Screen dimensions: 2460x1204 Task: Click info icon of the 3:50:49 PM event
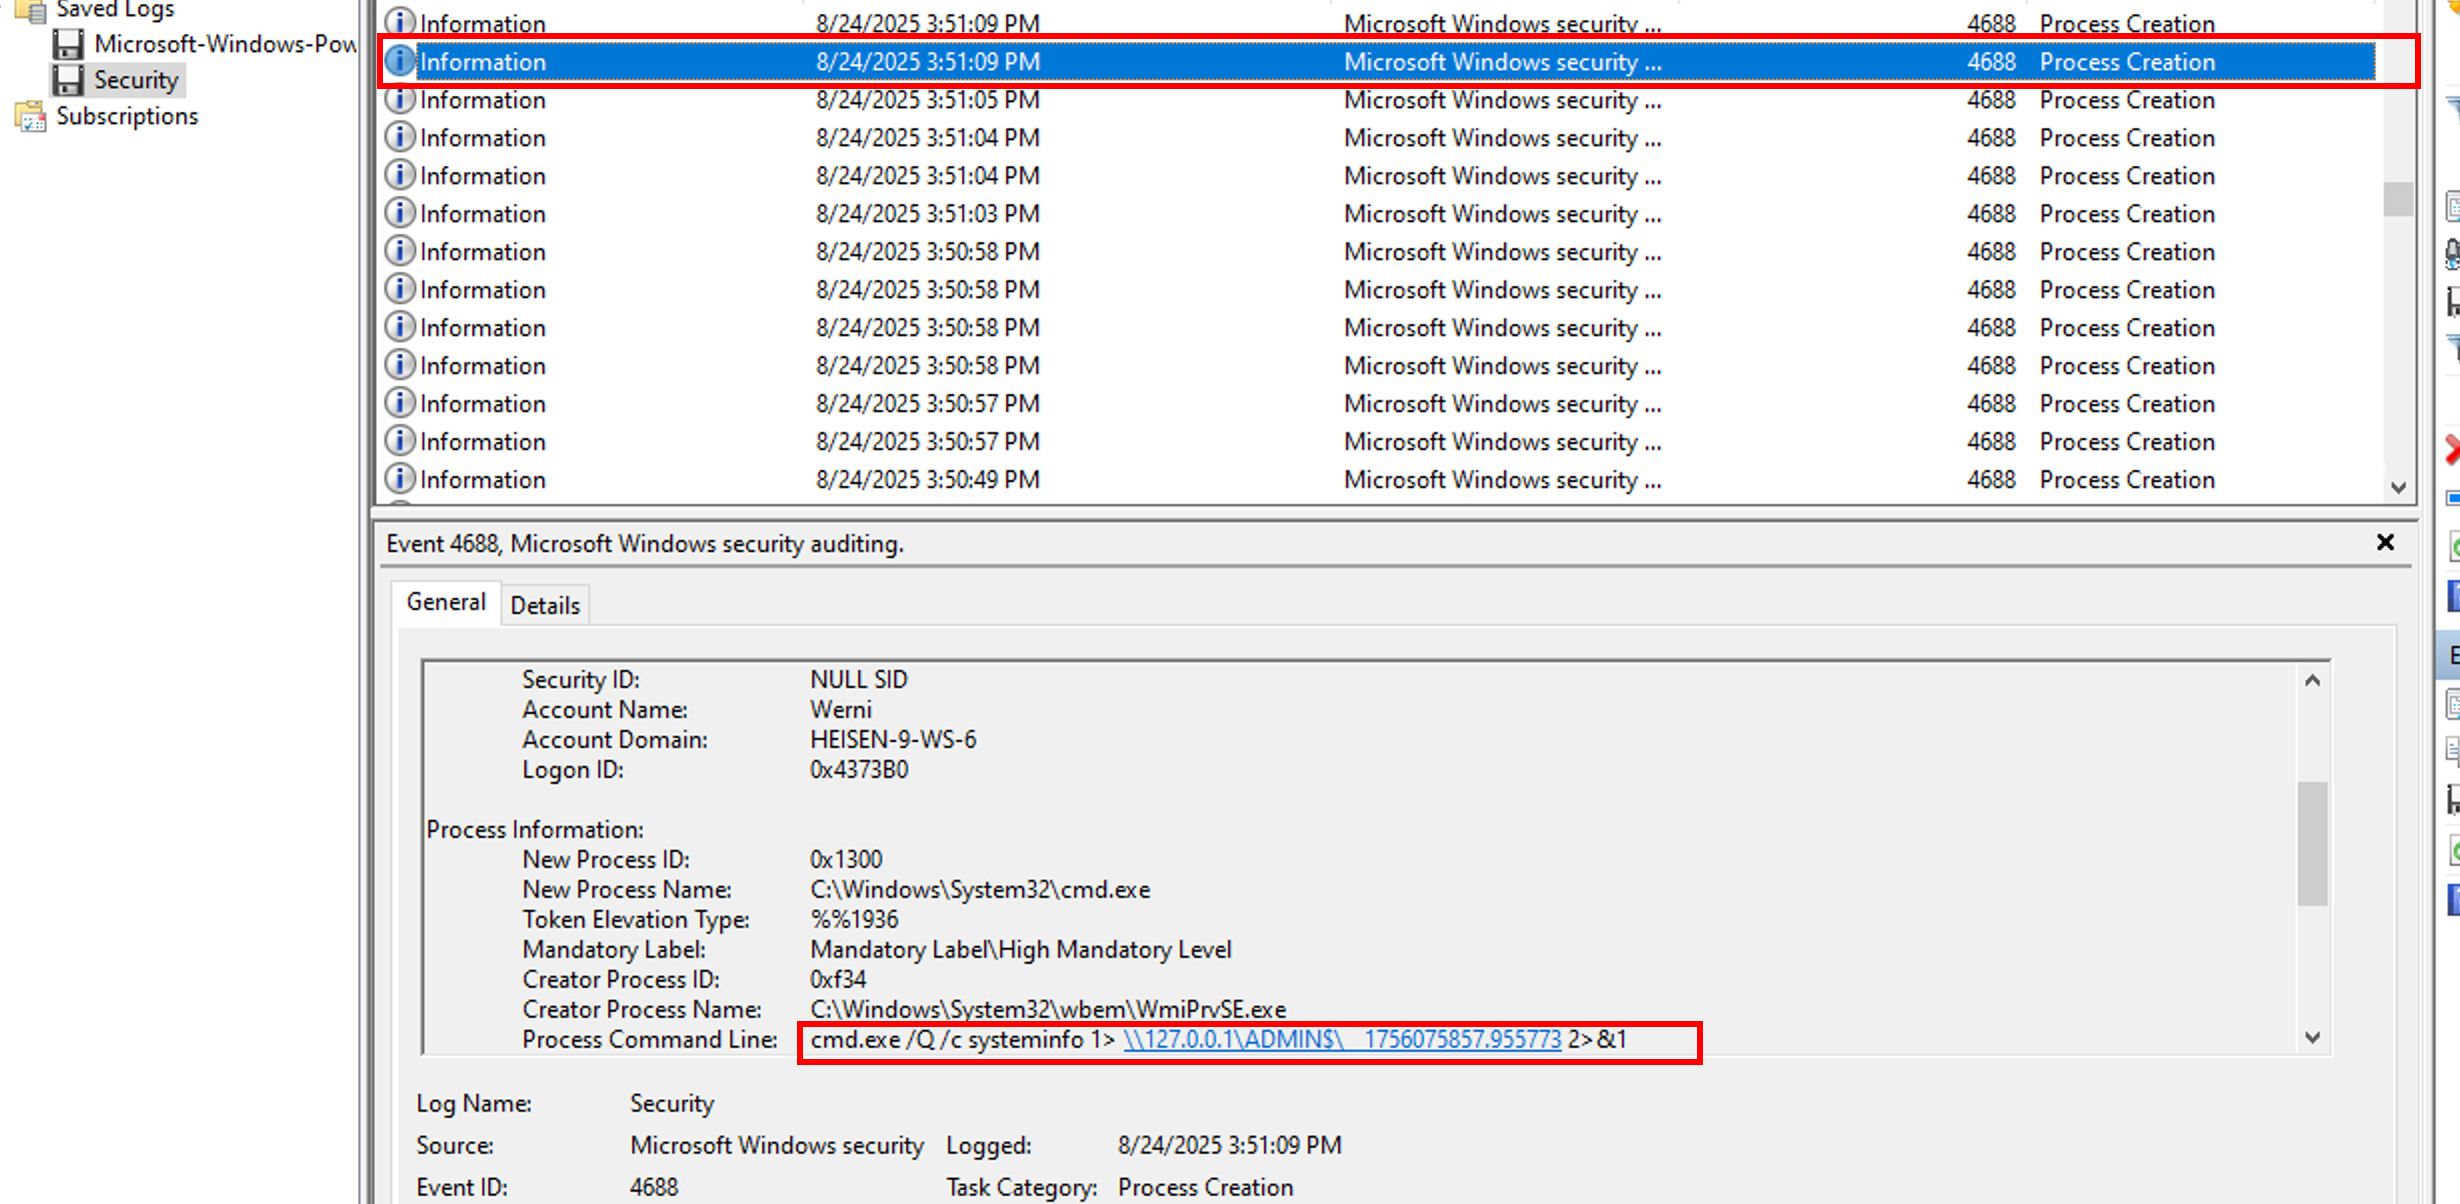point(400,480)
